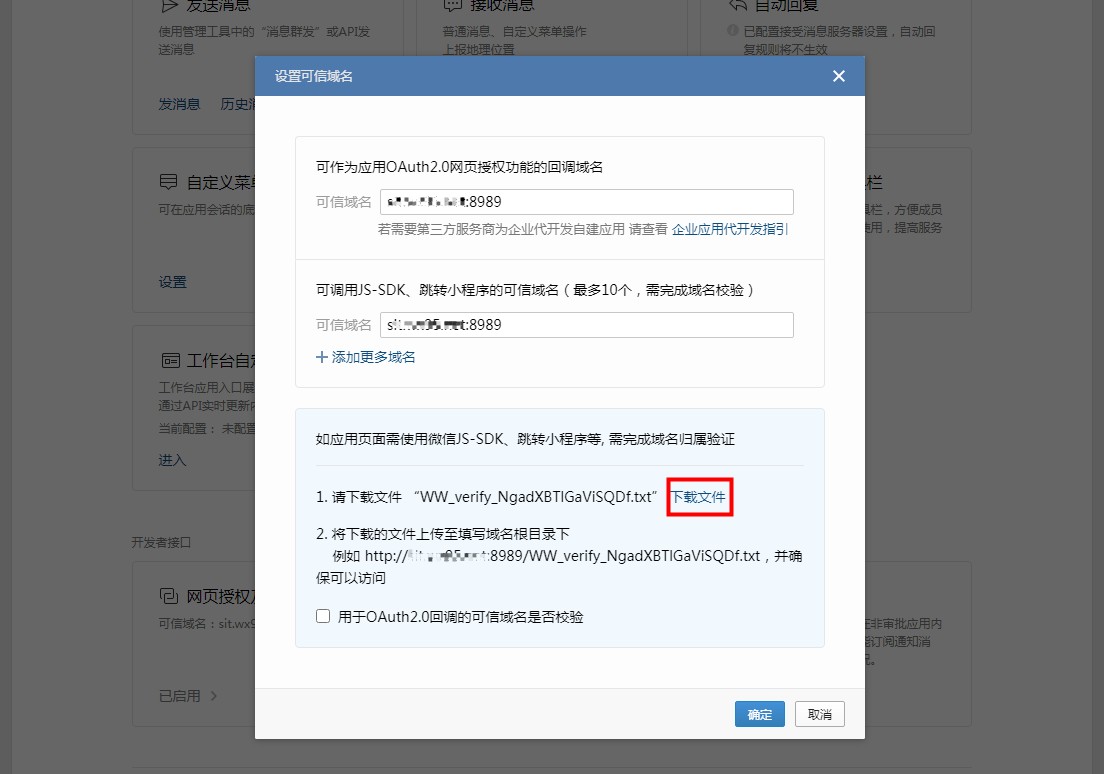
Task: Click the JS-SDK 可信域名 input field
Action: [x=586, y=325]
